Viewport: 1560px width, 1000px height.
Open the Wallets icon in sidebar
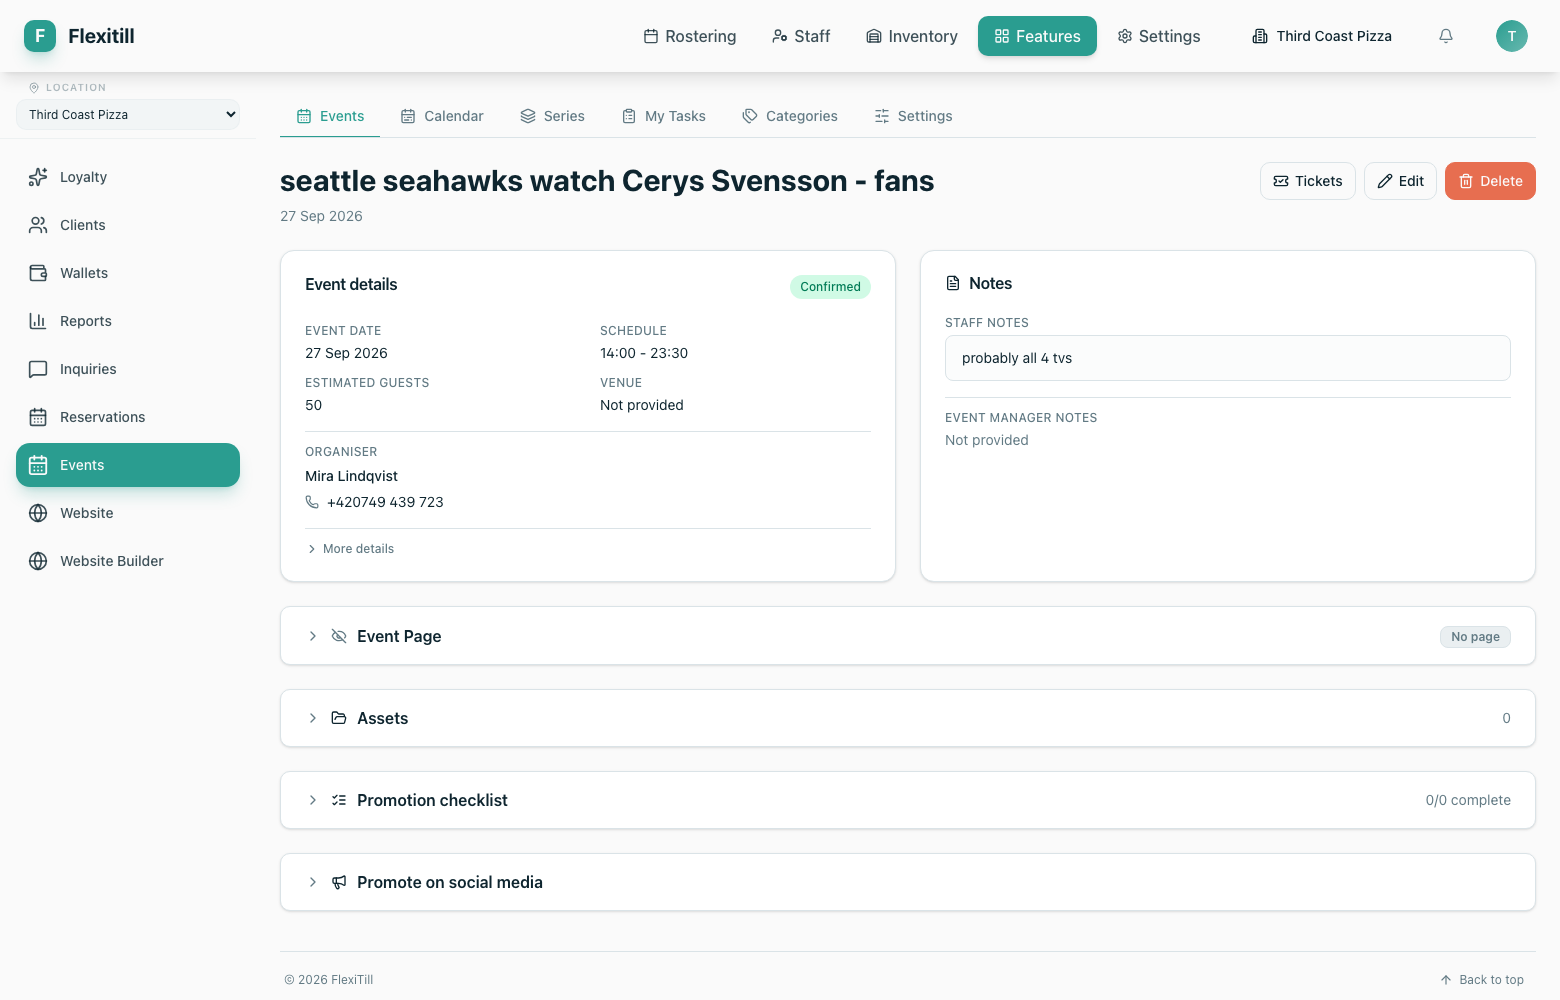tap(38, 273)
